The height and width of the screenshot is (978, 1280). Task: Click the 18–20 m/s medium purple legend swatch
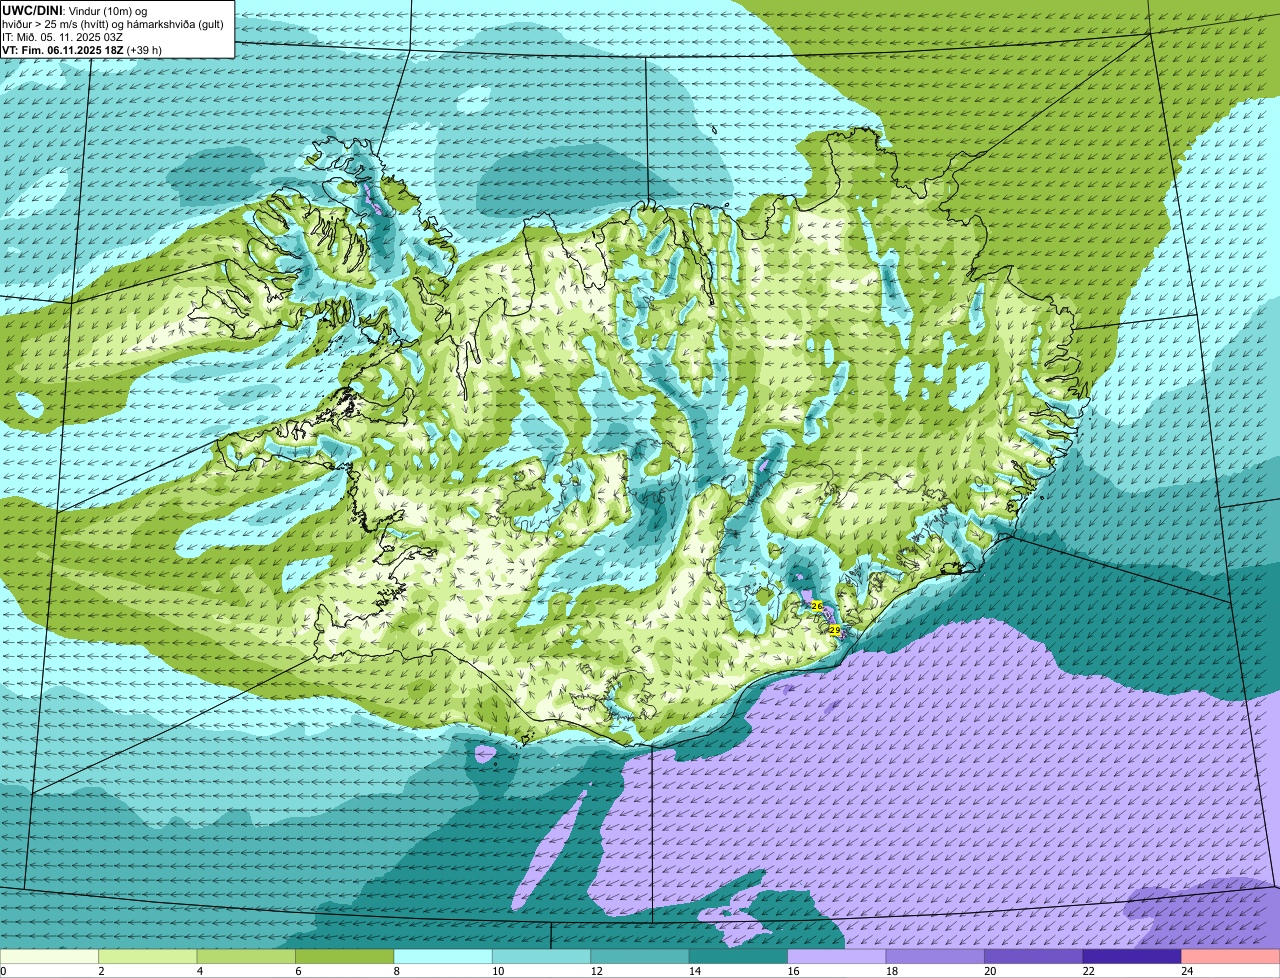[x=935, y=957]
